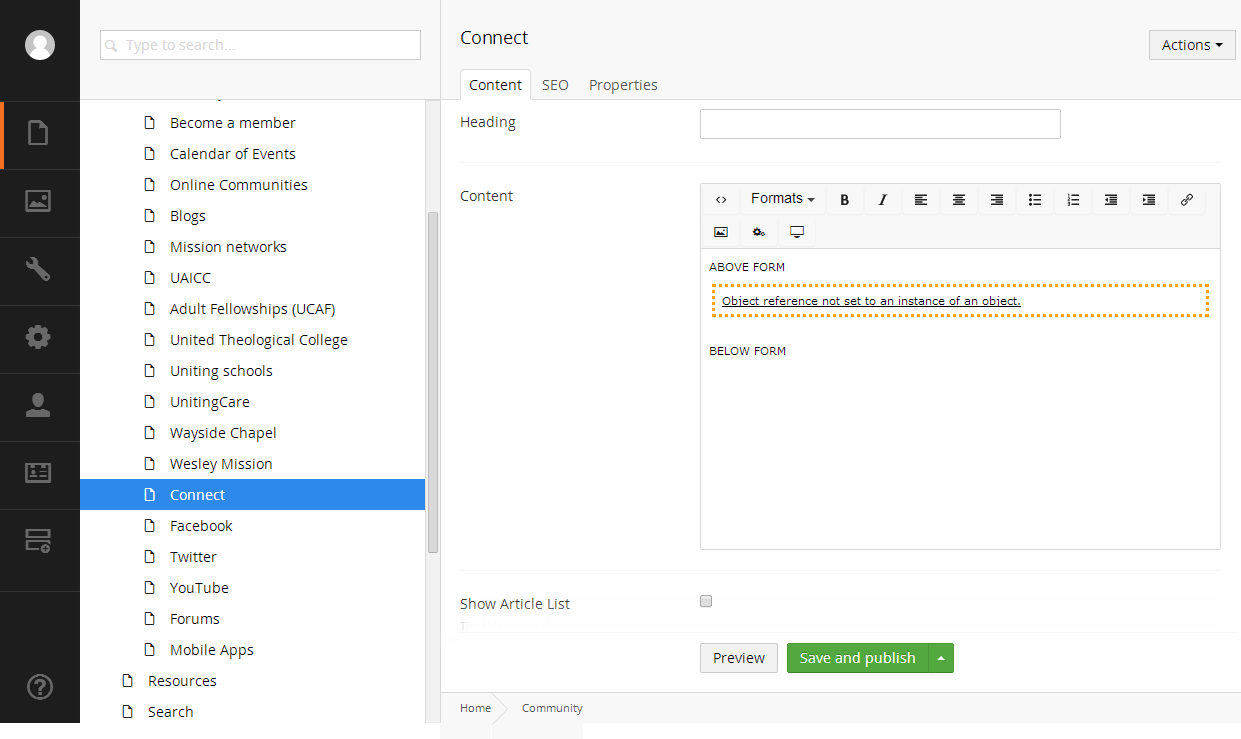Image resolution: width=1241 pixels, height=739 pixels.
Task: Click the Heading text field
Action: click(880, 124)
